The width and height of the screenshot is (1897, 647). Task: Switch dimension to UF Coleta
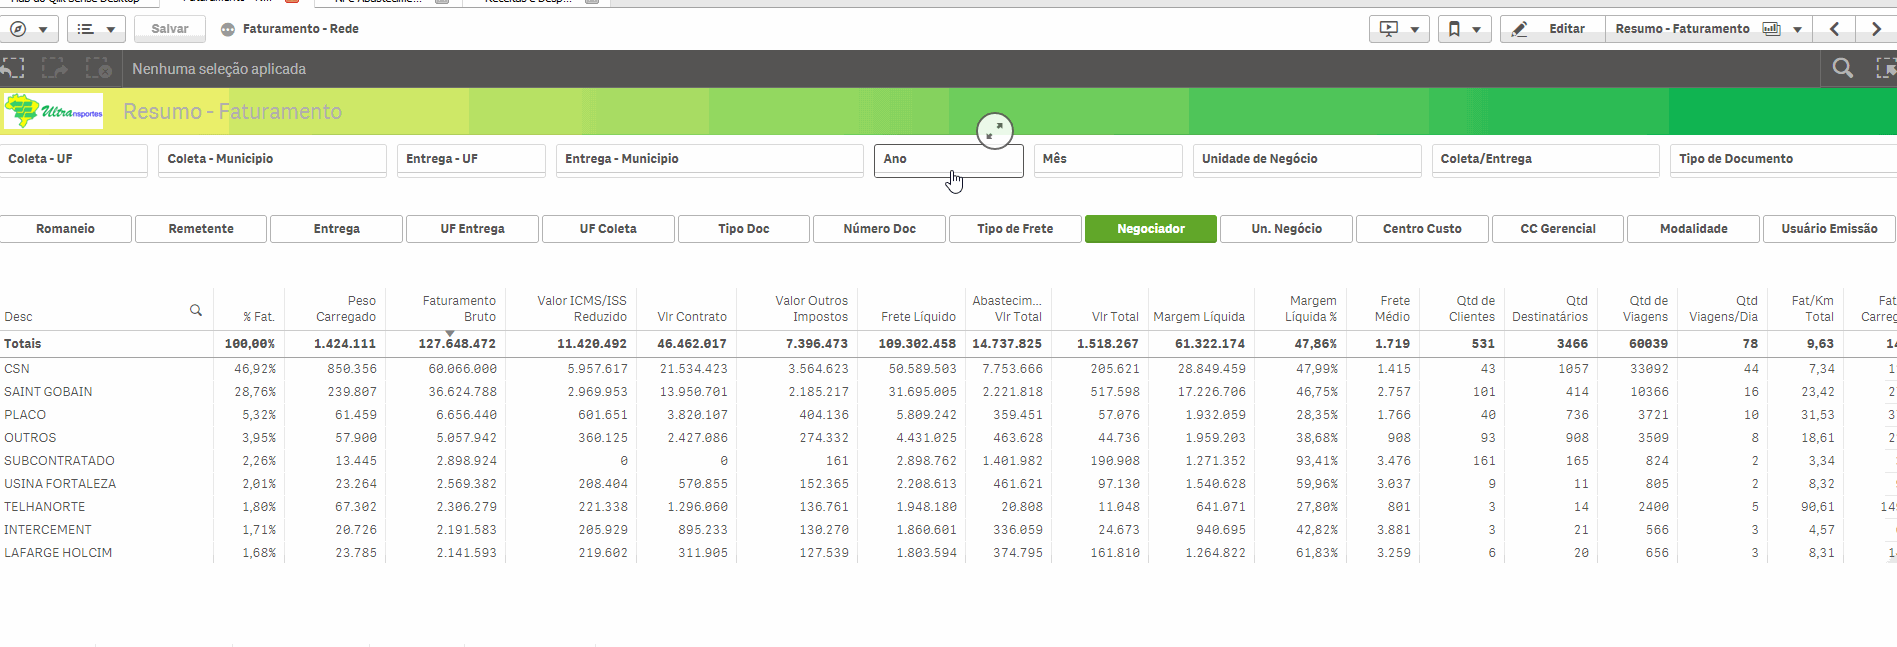click(x=608, y=229)
